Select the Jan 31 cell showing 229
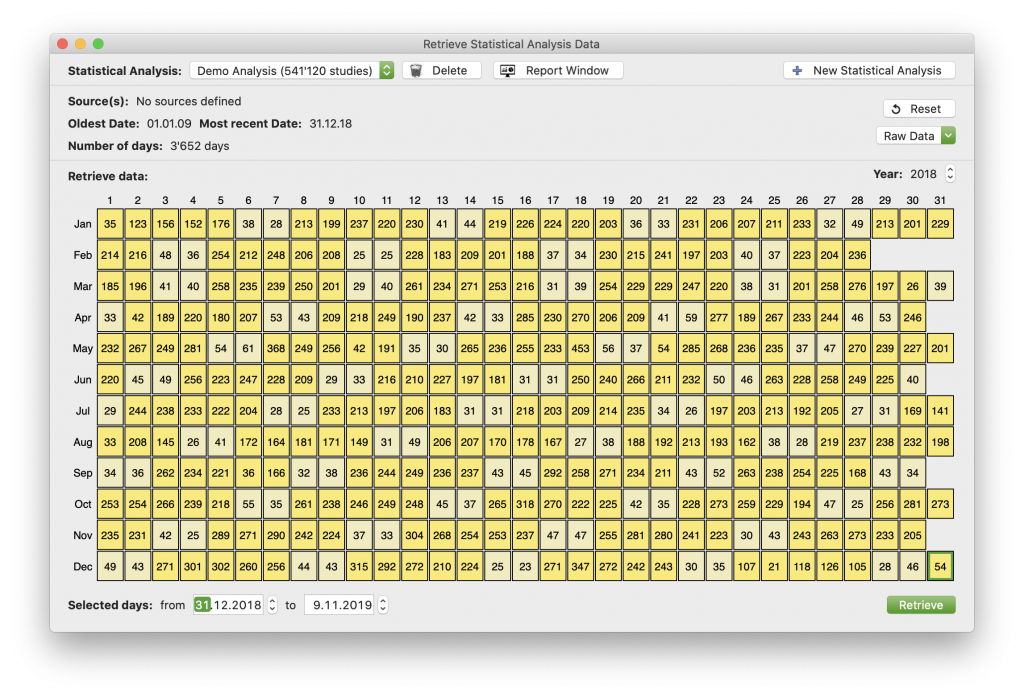 pos(940,224)
